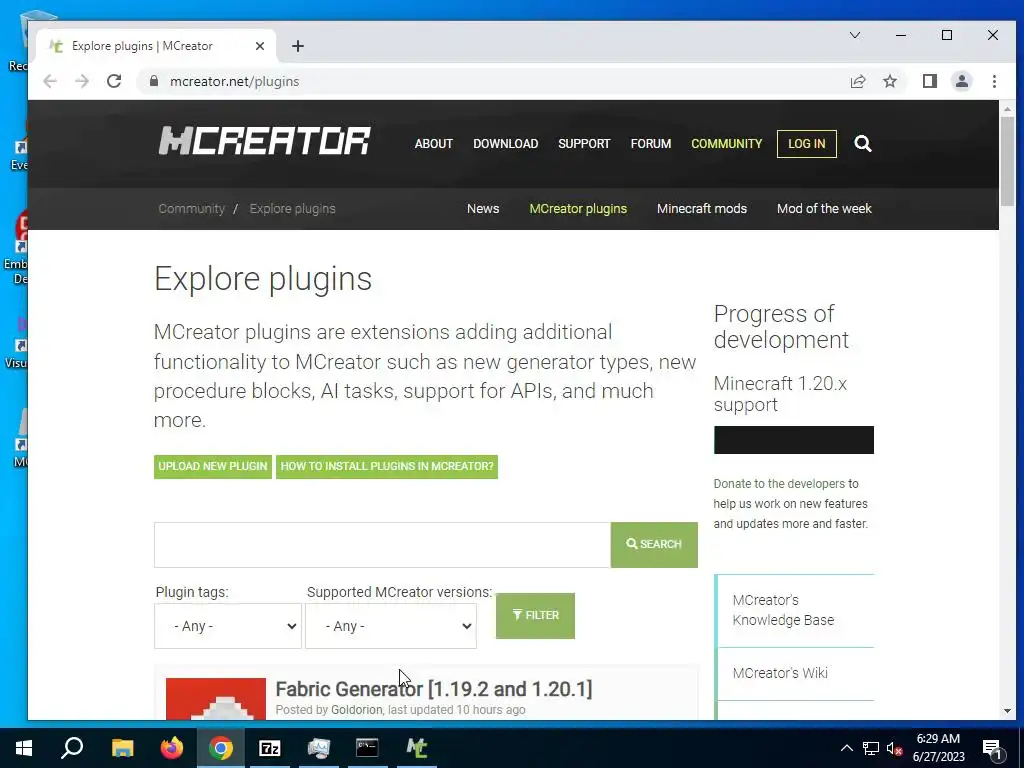
Task: Switch to the Minecraft mods tab
Action: coord(701,208)
